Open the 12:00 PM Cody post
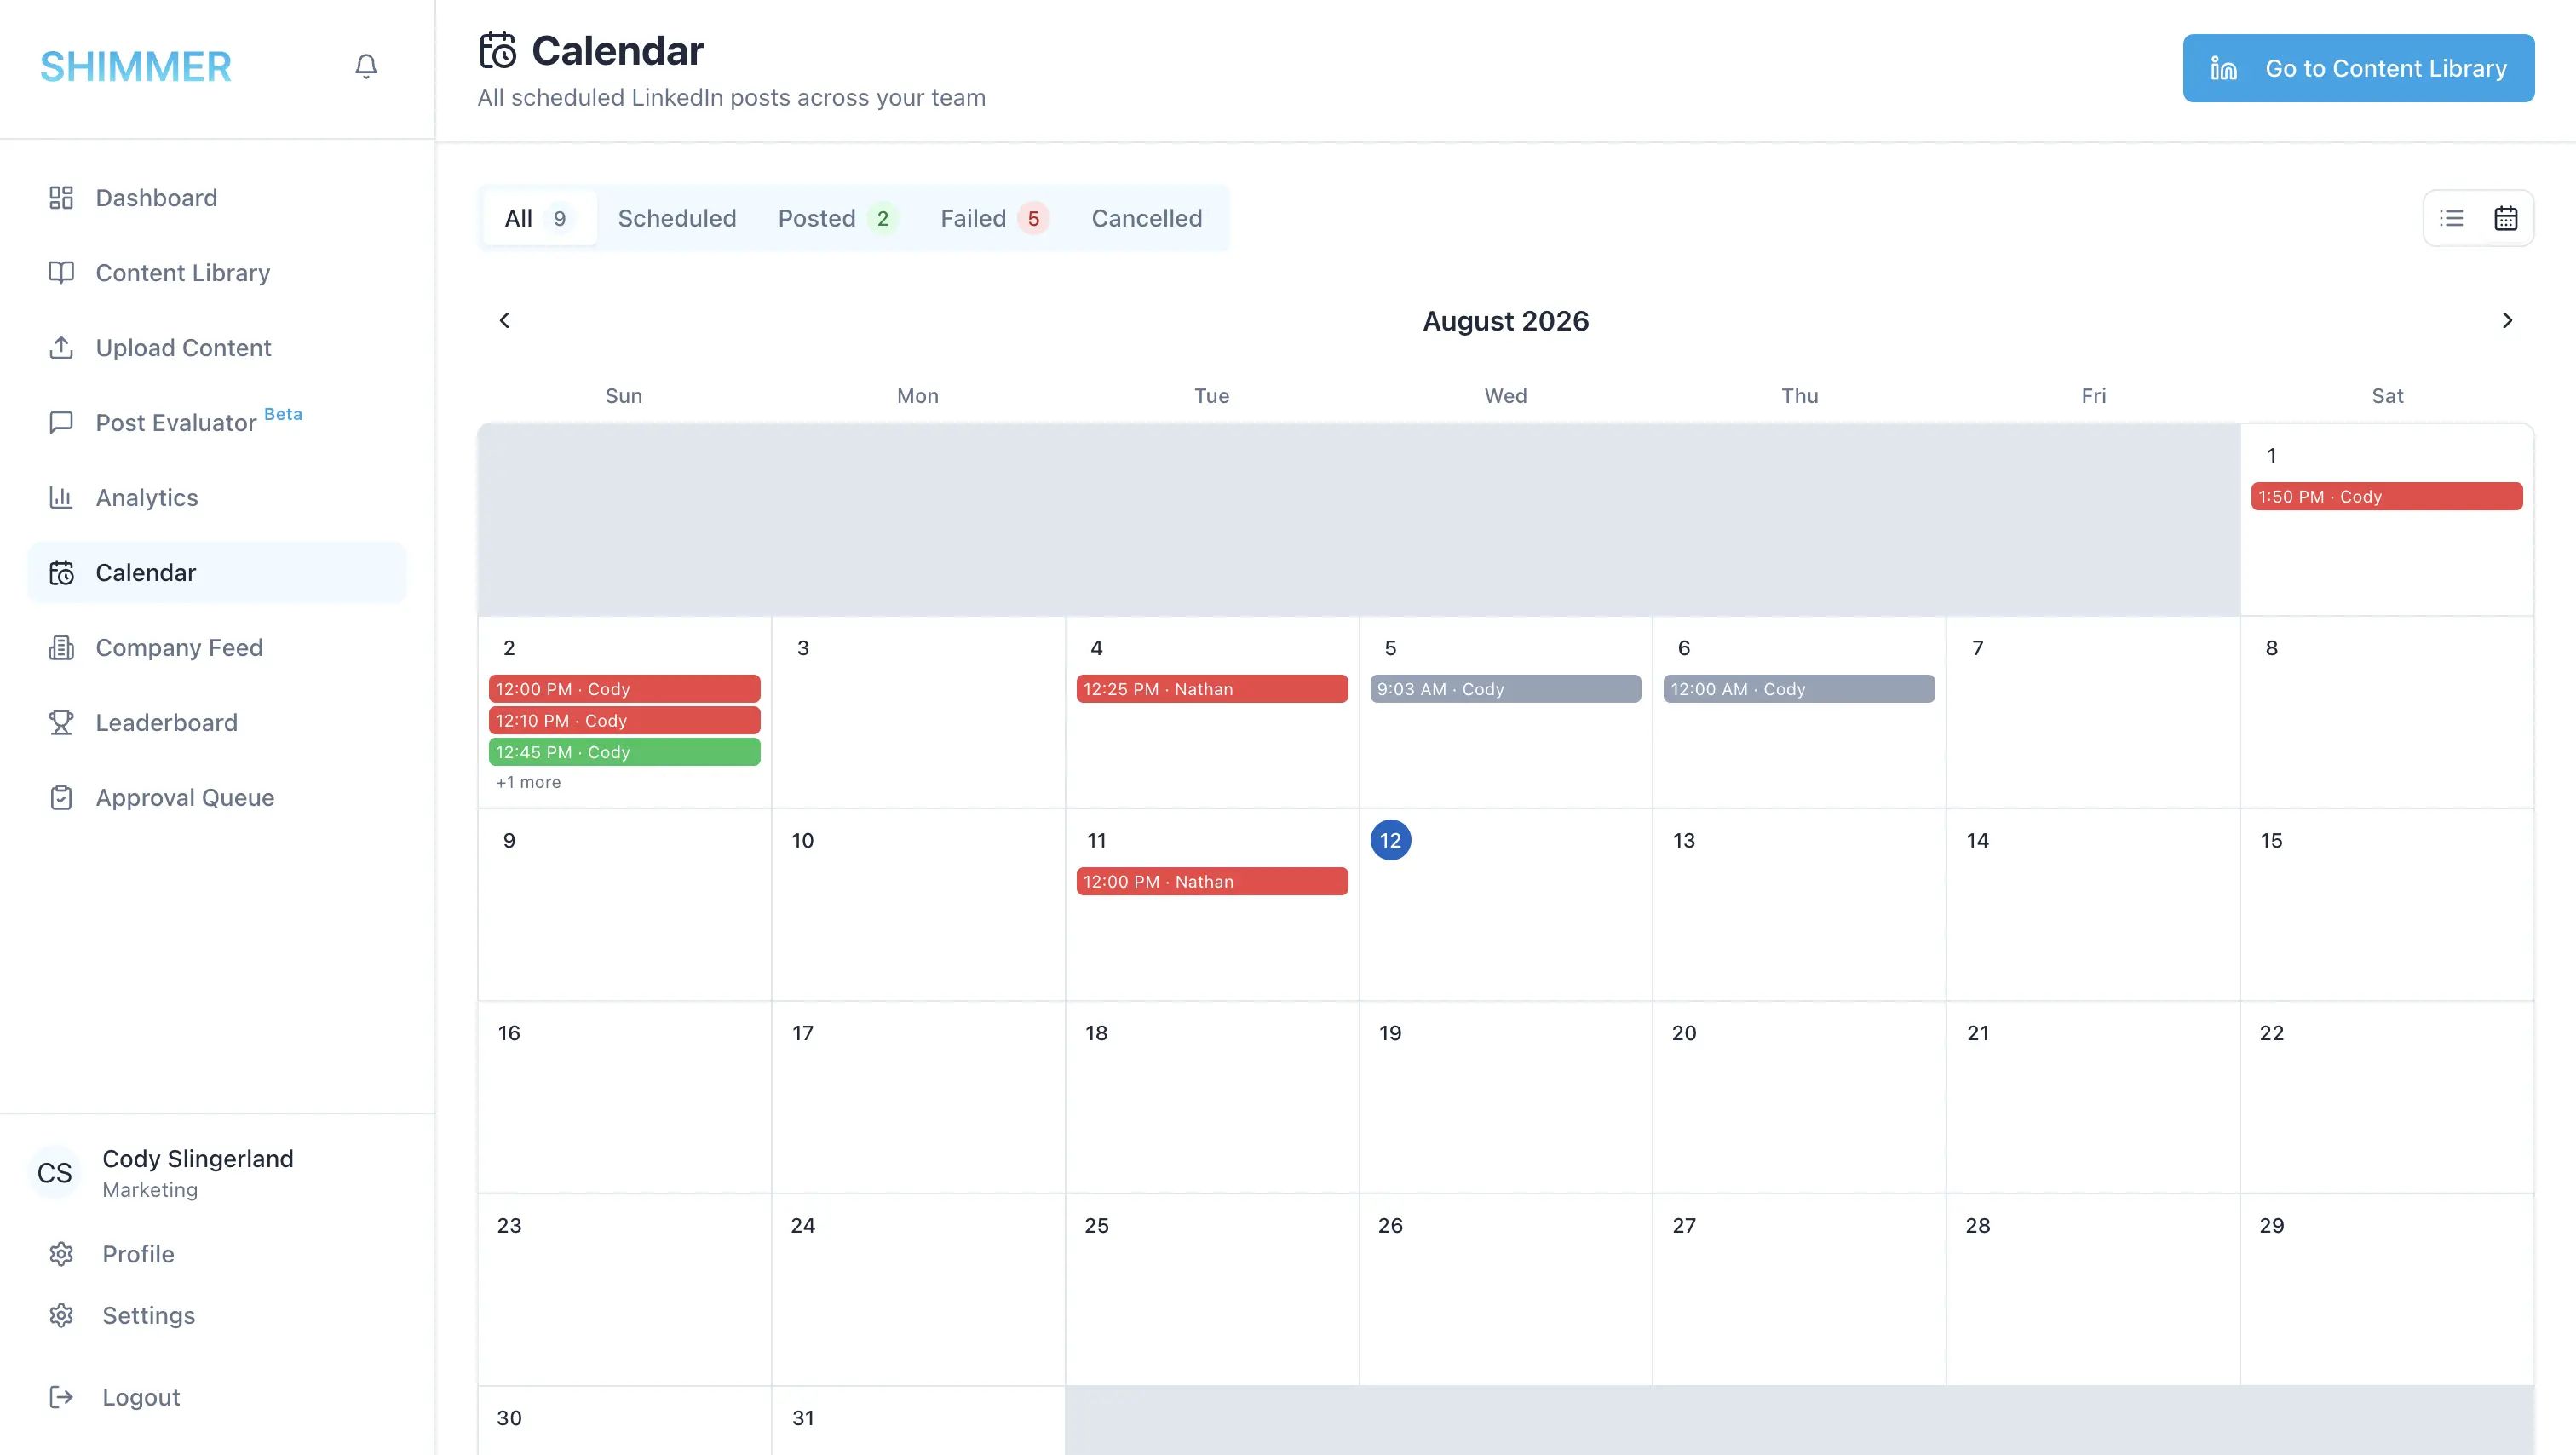 pos(624,689)
